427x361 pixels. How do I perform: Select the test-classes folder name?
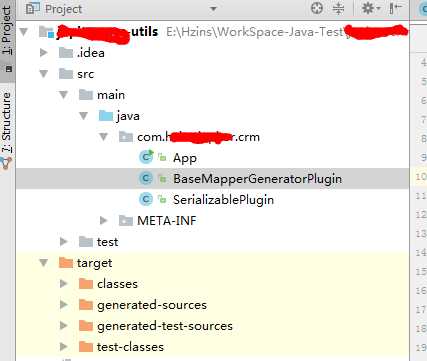[x=130, y=347]
